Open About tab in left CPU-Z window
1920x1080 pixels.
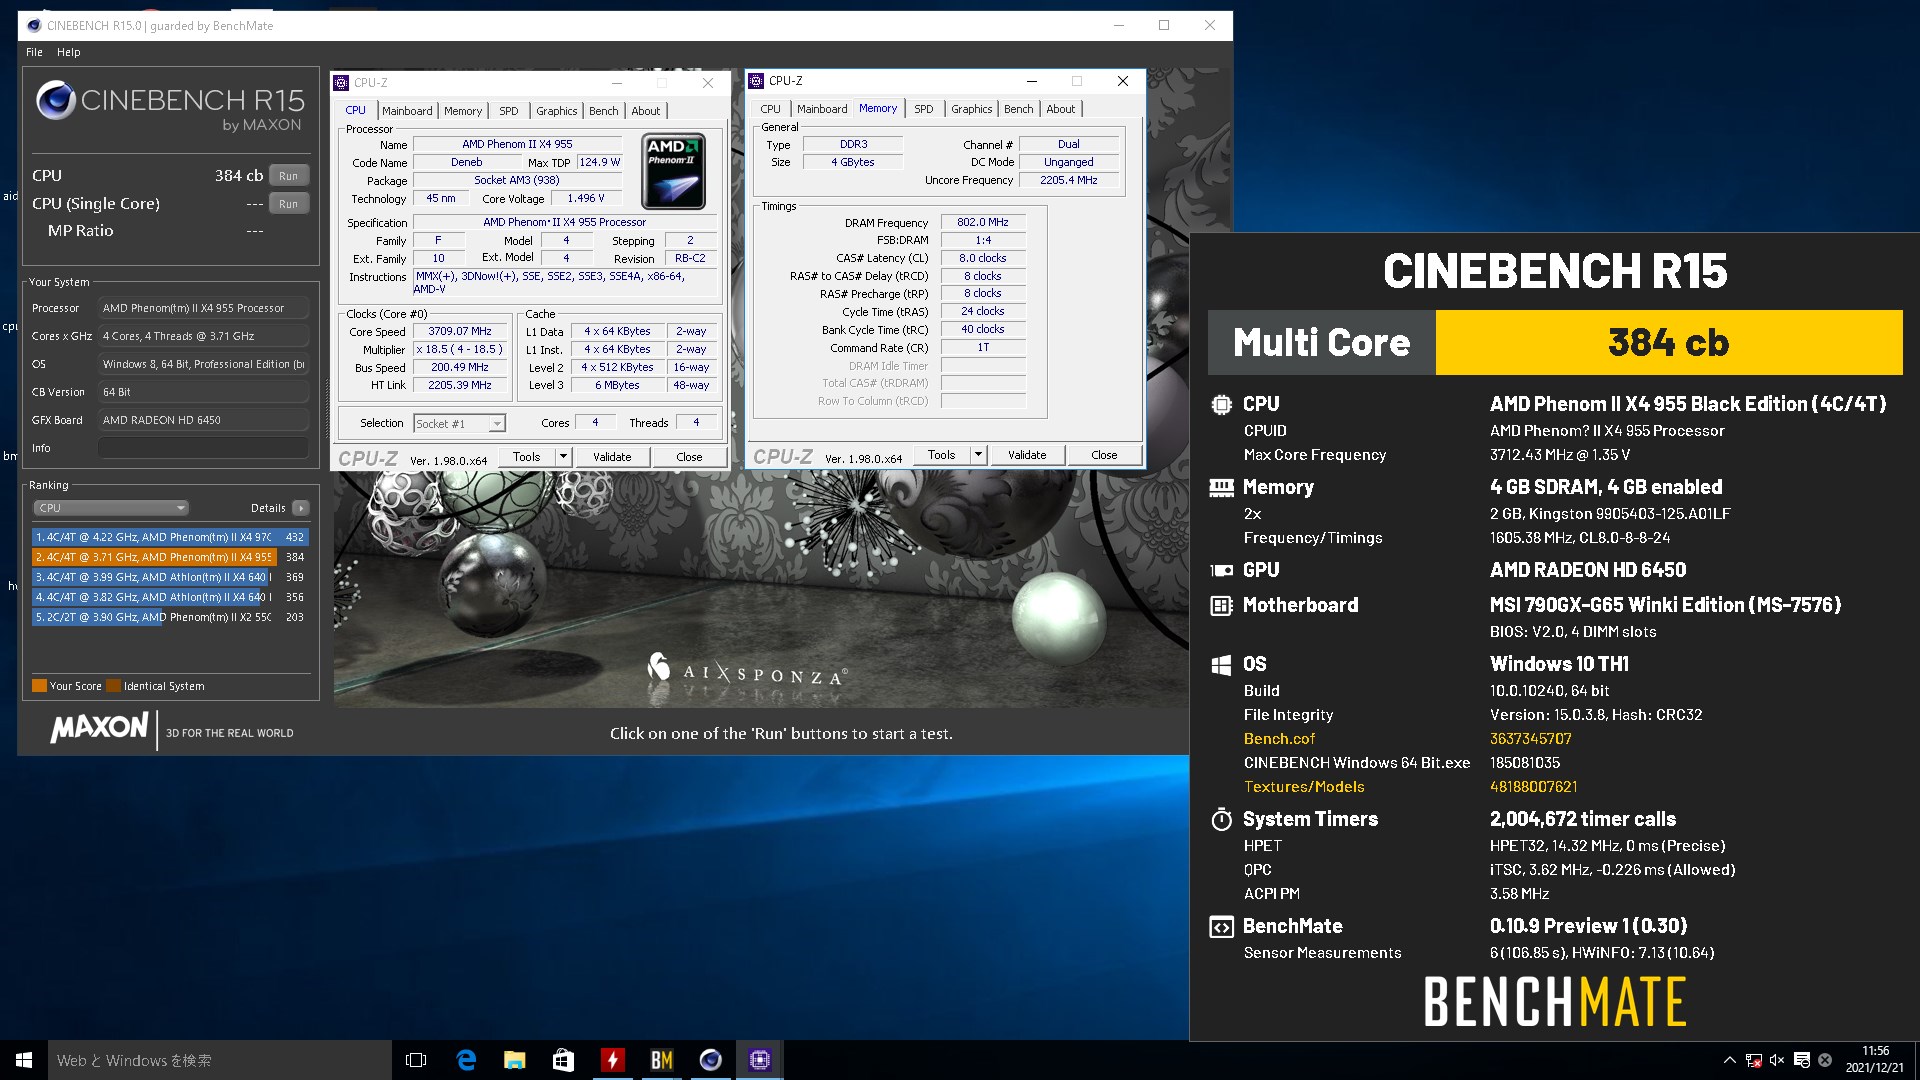click(x=645, y=111)
